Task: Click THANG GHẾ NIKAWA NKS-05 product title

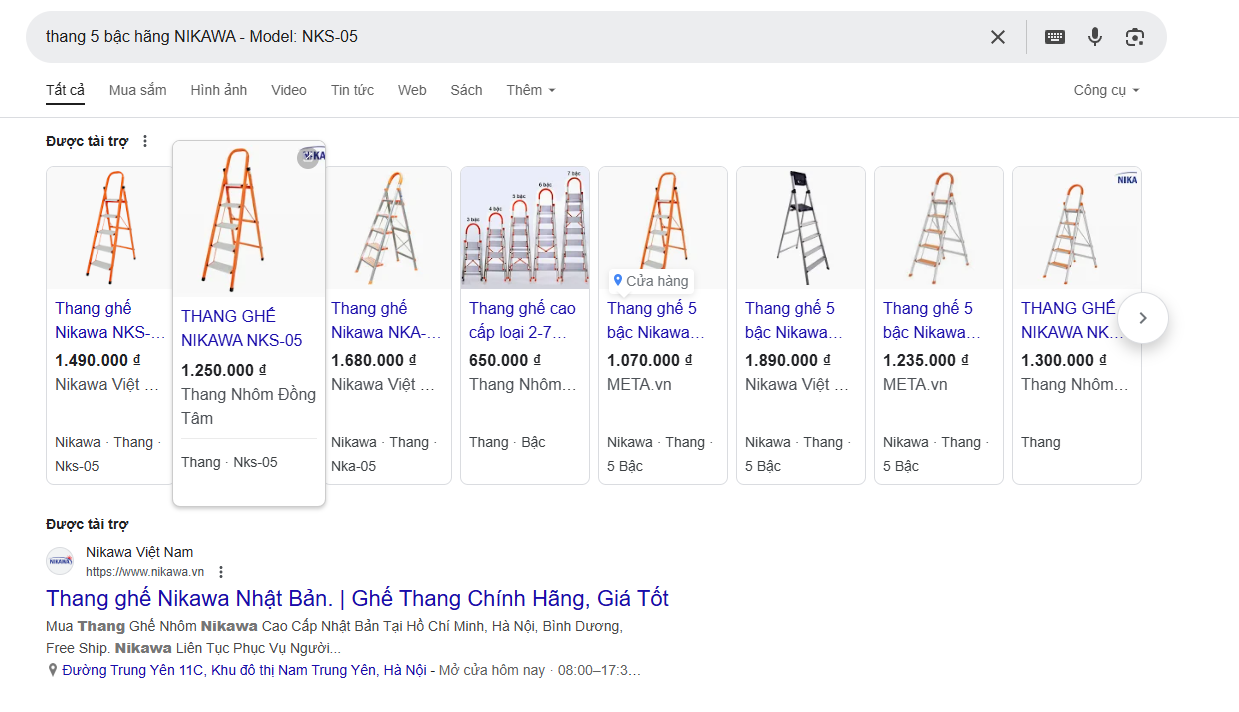Action: (241, 328)
